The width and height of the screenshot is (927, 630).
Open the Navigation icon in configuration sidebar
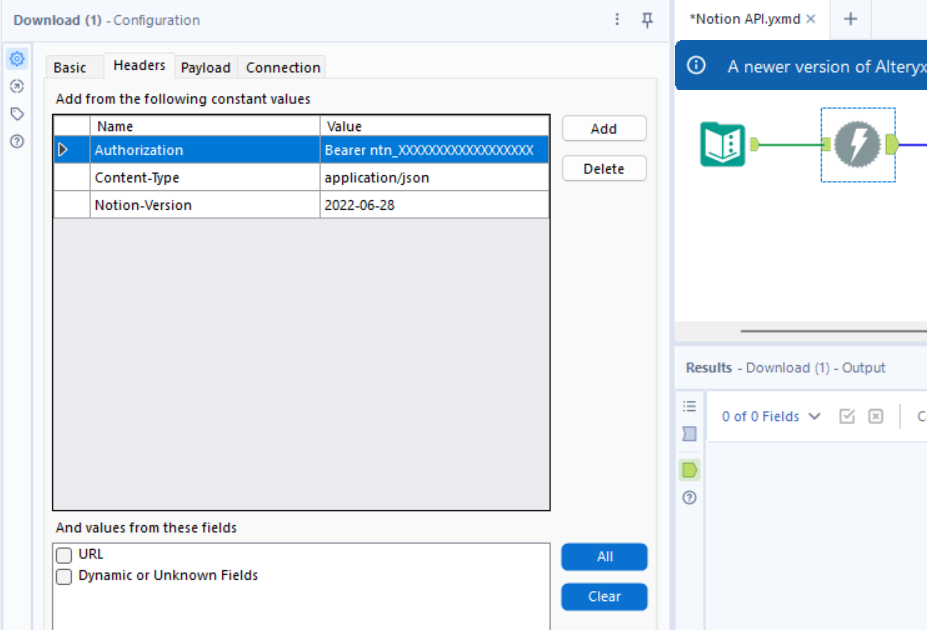click(17, 86)
